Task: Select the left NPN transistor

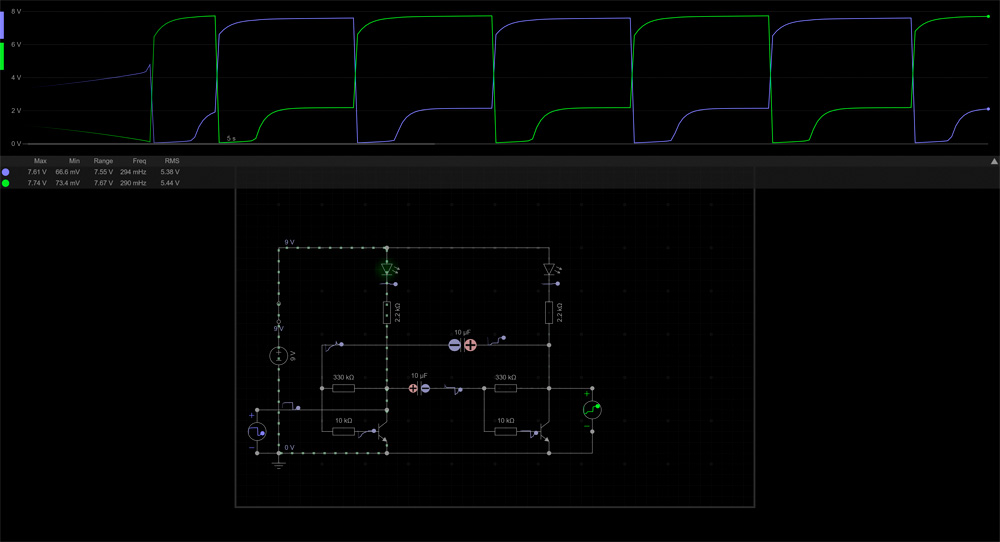Action: 382,432
